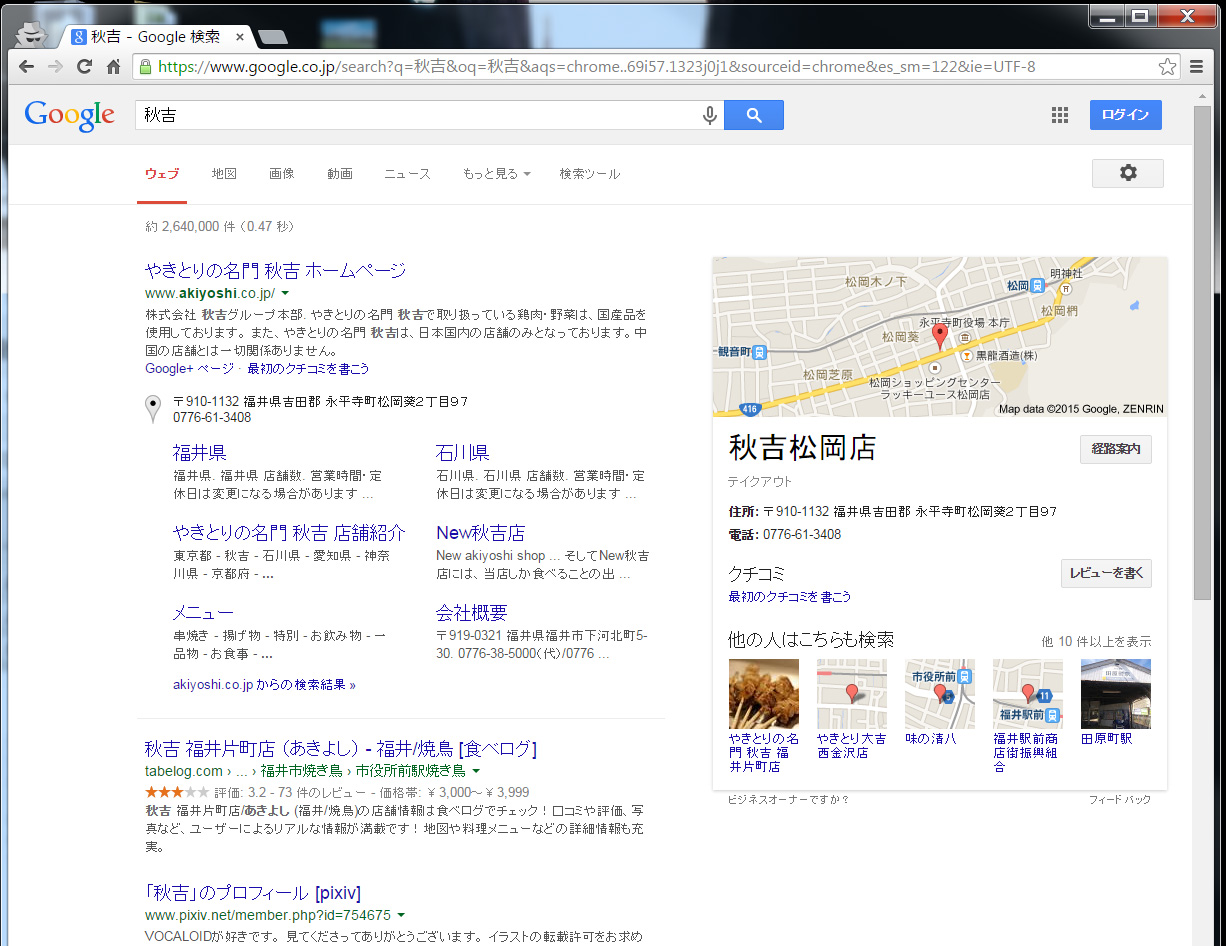Image resolution: width=1226 pixels, height=946 pixels.
Task: Click the blue magnifier search button
Action: [754, 115]
